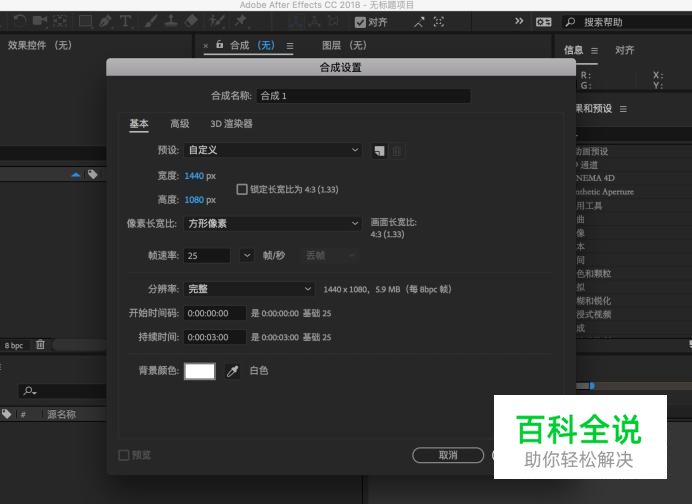Click the blue sort arrow in the project panel
The image size is (692, 504).
tap(76, 175)
